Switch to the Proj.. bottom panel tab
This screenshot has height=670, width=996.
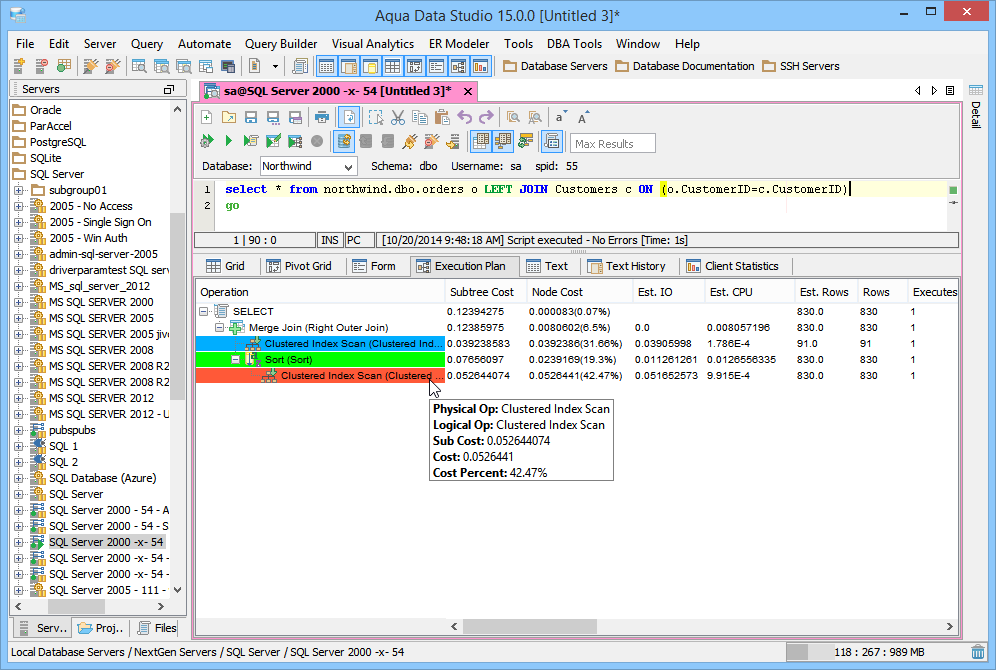click(100, 627)
